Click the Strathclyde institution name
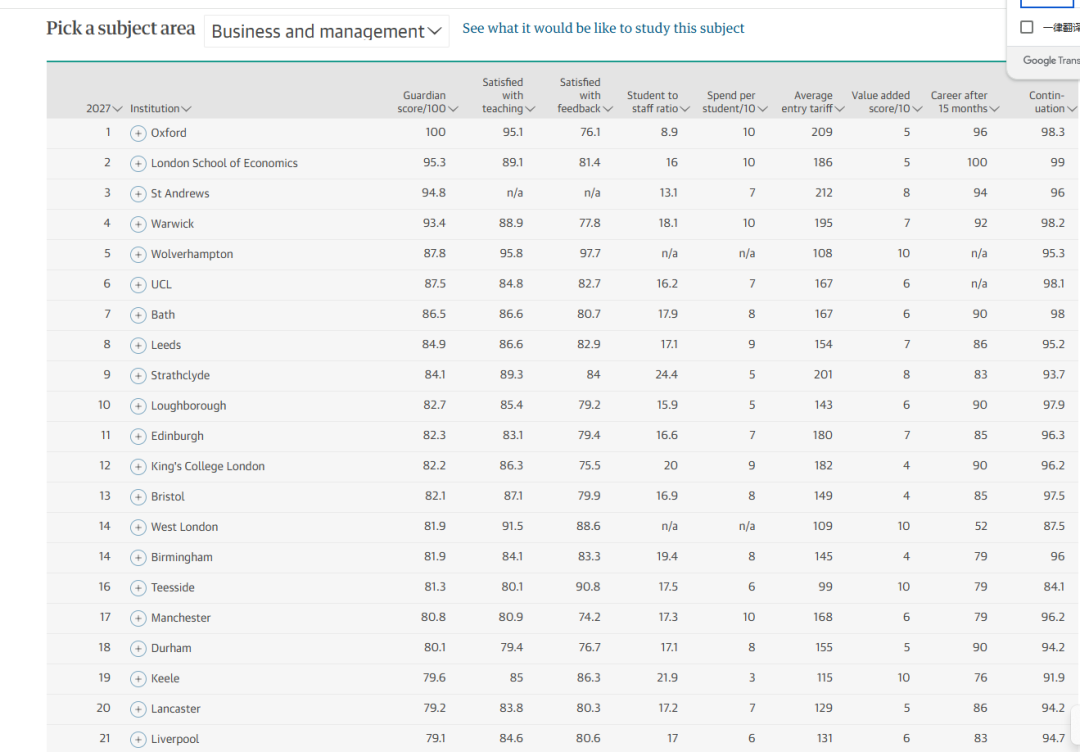 click(x=180, y=375)
